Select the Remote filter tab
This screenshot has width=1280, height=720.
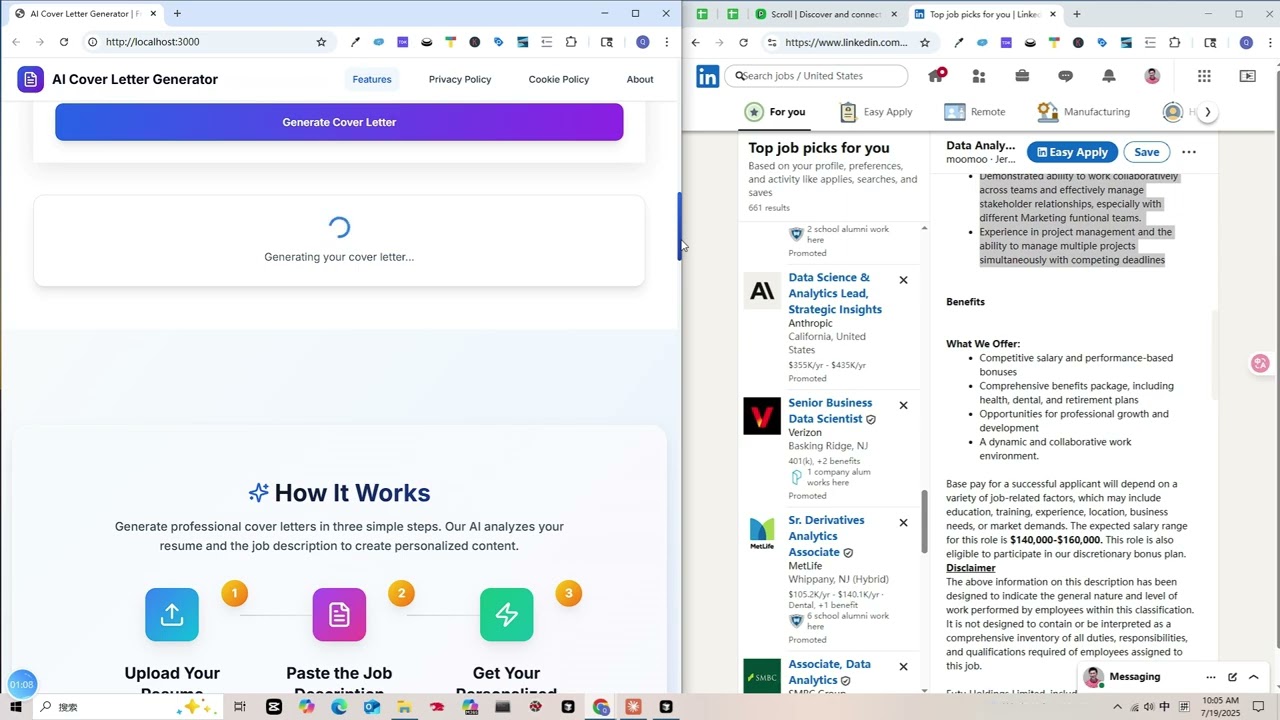[975, 112]
